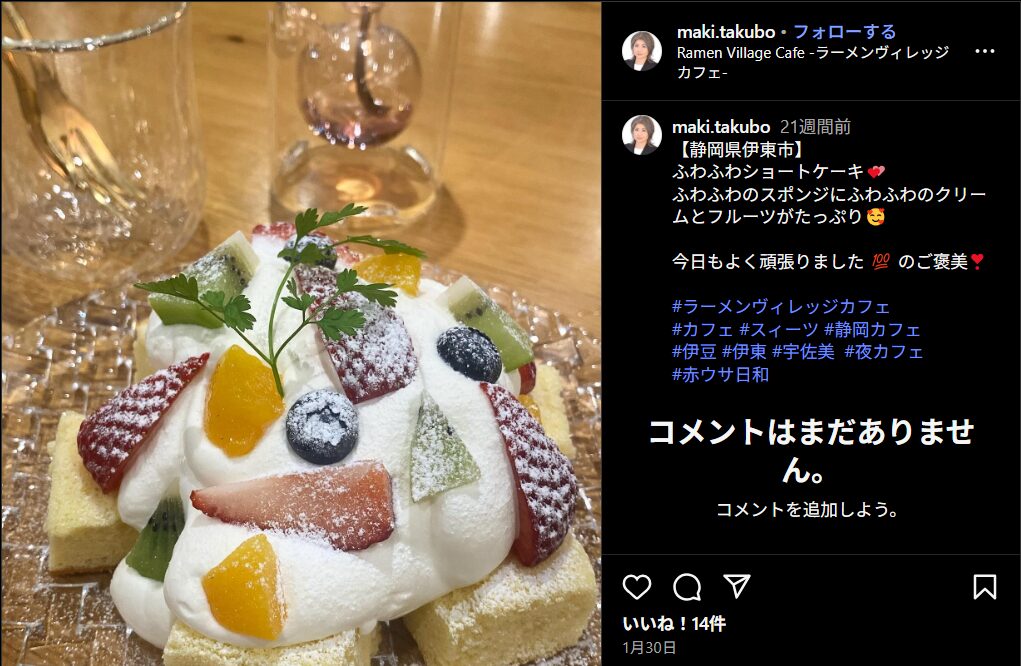Share the post via paper plane icon
The image size is (1021, 666).
pos(737,587)
